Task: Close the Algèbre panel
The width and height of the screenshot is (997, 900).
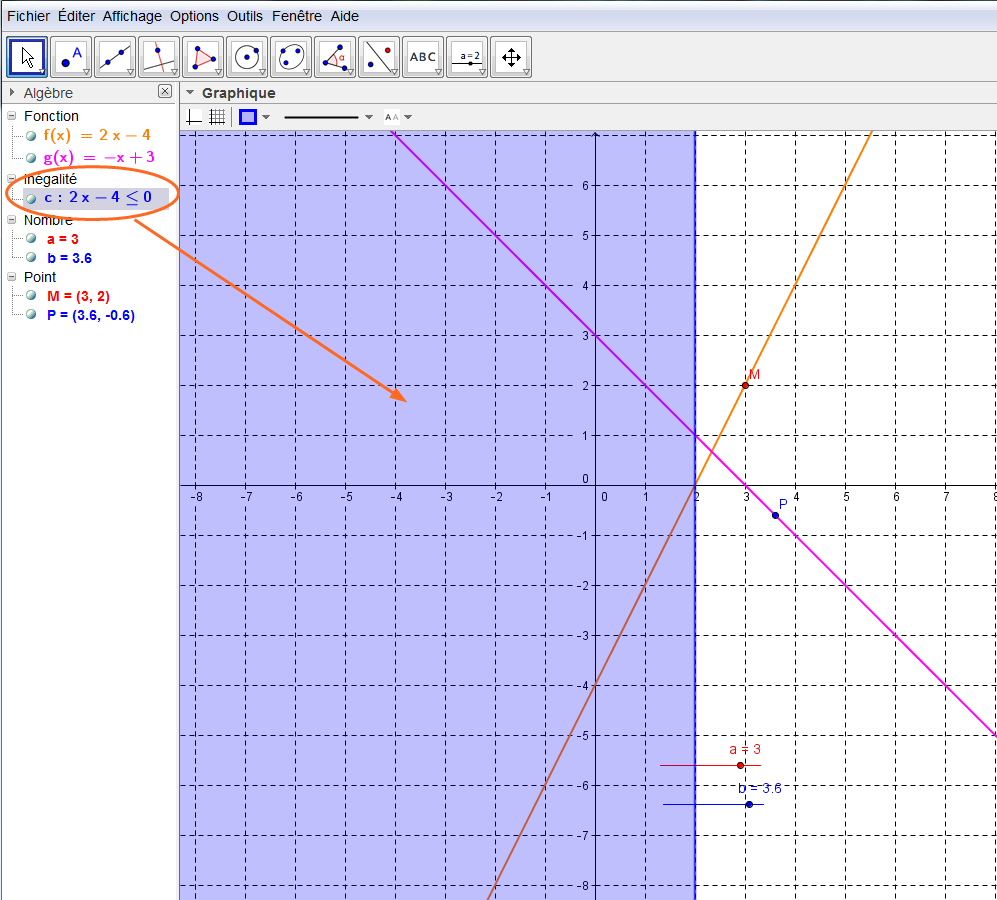Action: pos(165,92)
